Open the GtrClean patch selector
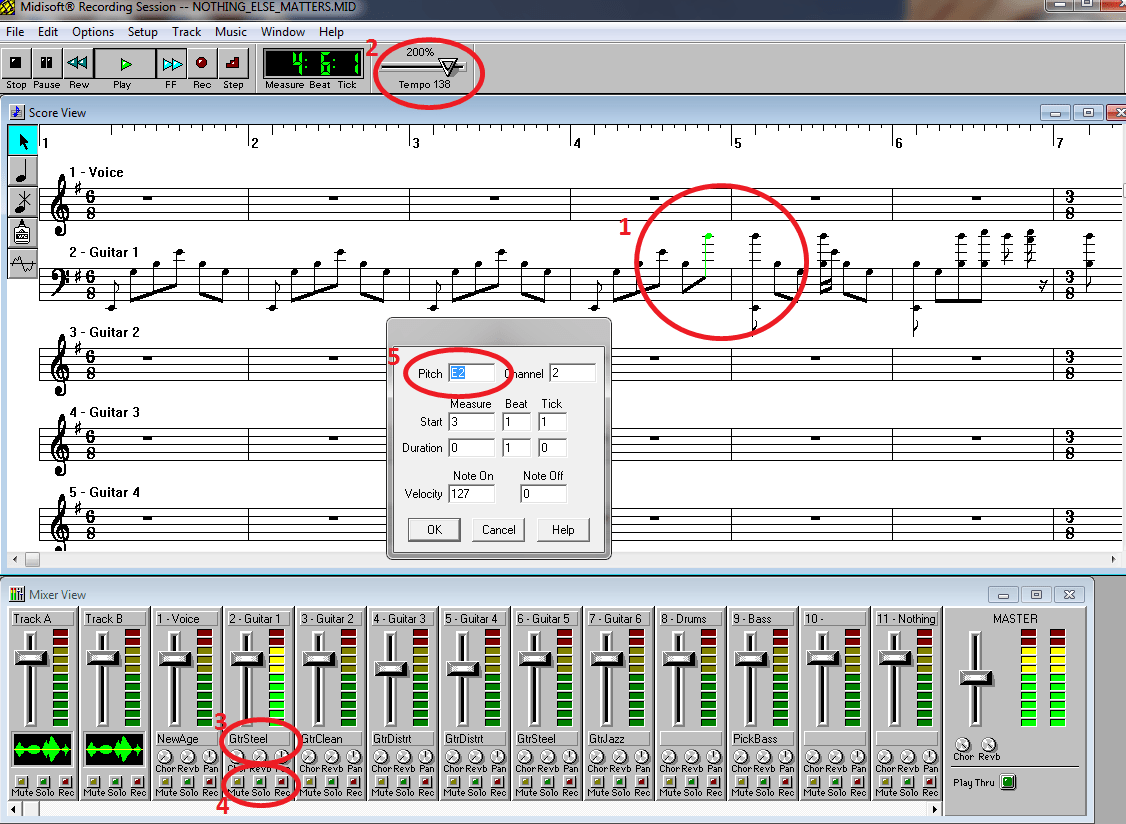 [331, 739]
